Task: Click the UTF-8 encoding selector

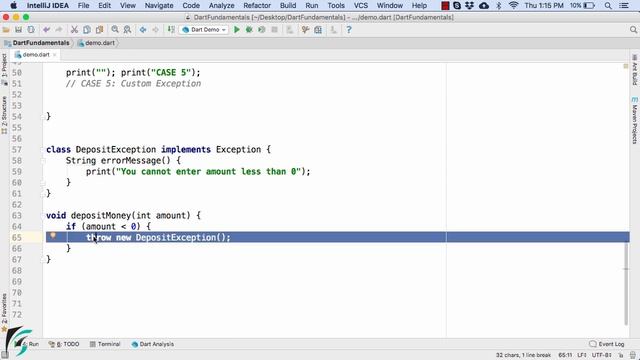Action: (602, 355)
